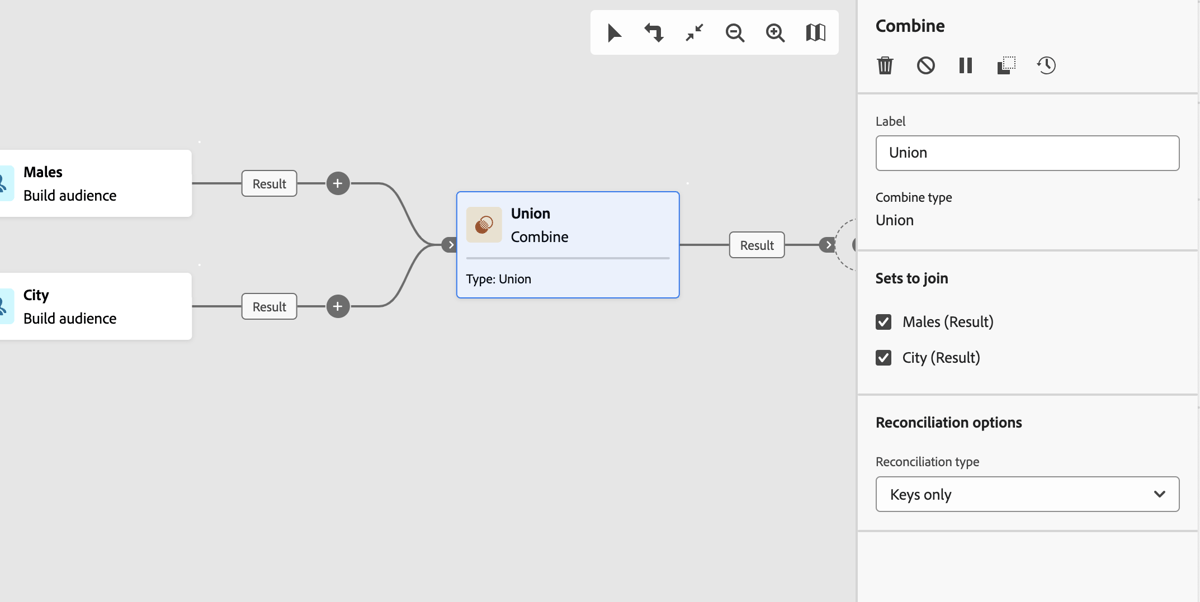This screenshot has width=1200, height=602.
Task: Click the undo arrow in the canvas toolbar
Action: click(x=654, y=33)
